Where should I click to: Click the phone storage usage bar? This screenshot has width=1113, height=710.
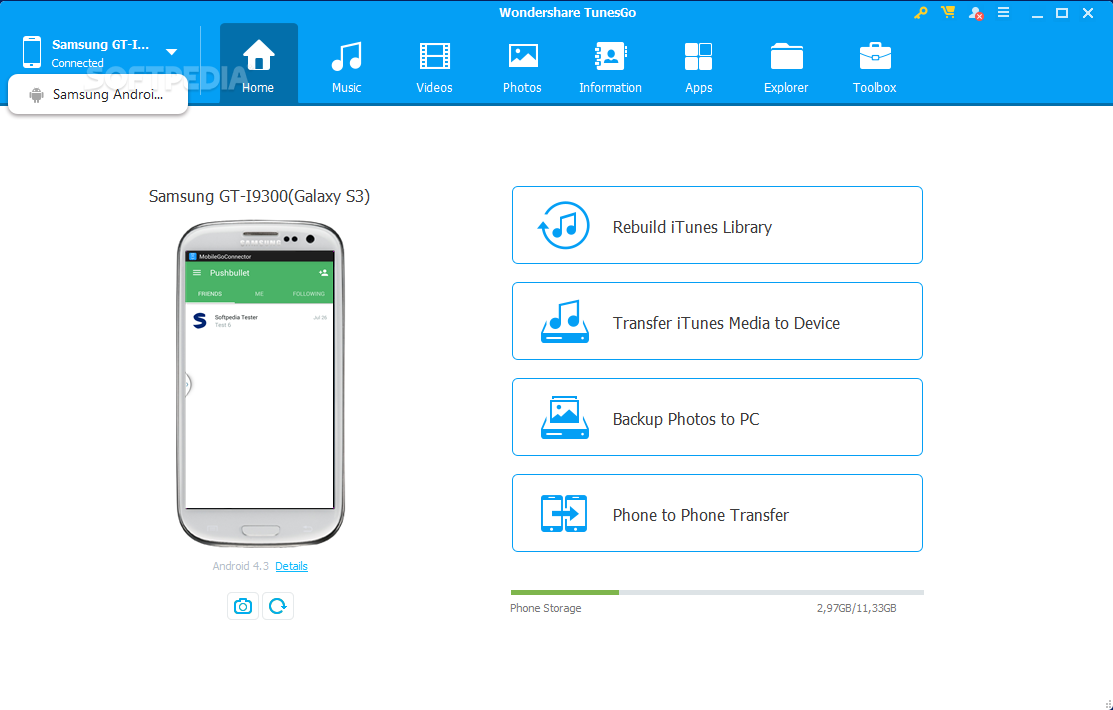717,592
